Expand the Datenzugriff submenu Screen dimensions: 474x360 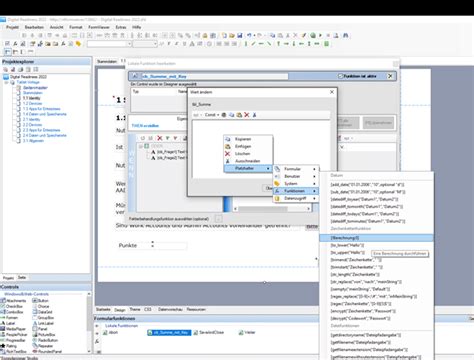[x=296, y=198]
